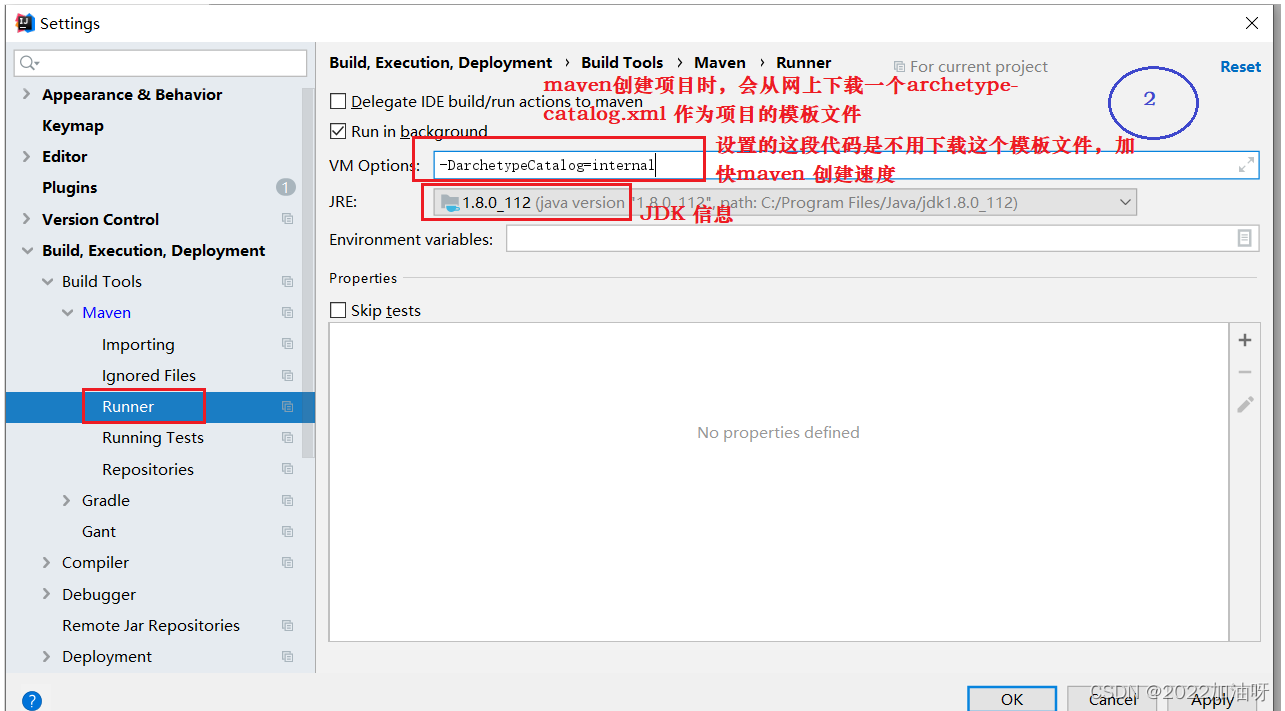Screen dimensions: 1285x711
Task: Expand the Editor section
Action: 26,156
